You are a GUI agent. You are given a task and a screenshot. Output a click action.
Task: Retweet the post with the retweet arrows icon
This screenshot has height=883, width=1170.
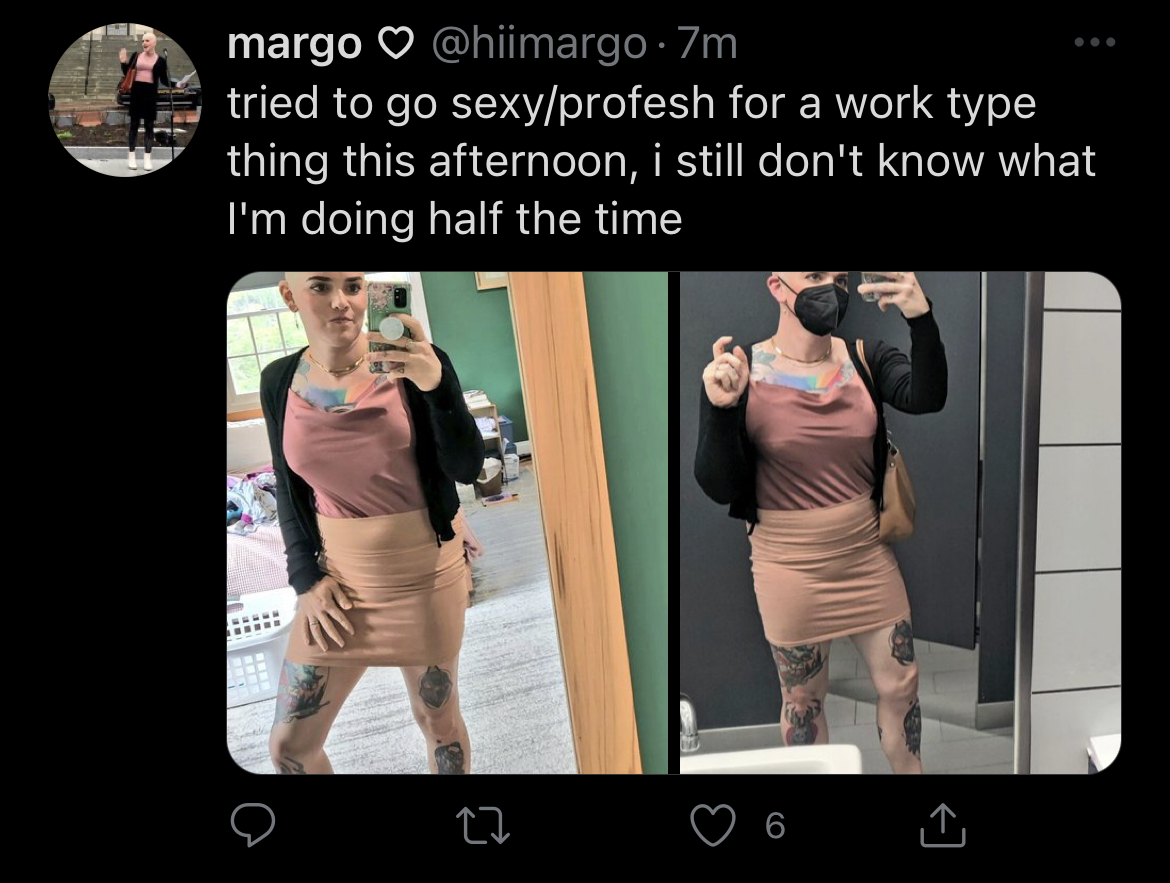(x=483, y=826)
